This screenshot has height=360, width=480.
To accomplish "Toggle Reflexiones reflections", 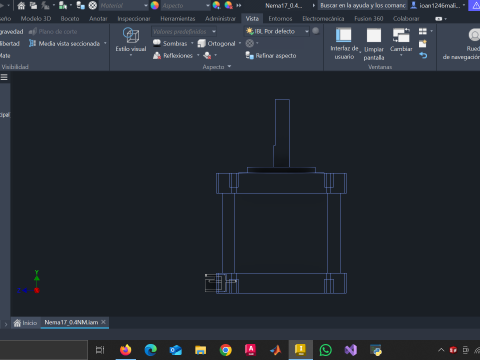I will [x=173, y=55].
